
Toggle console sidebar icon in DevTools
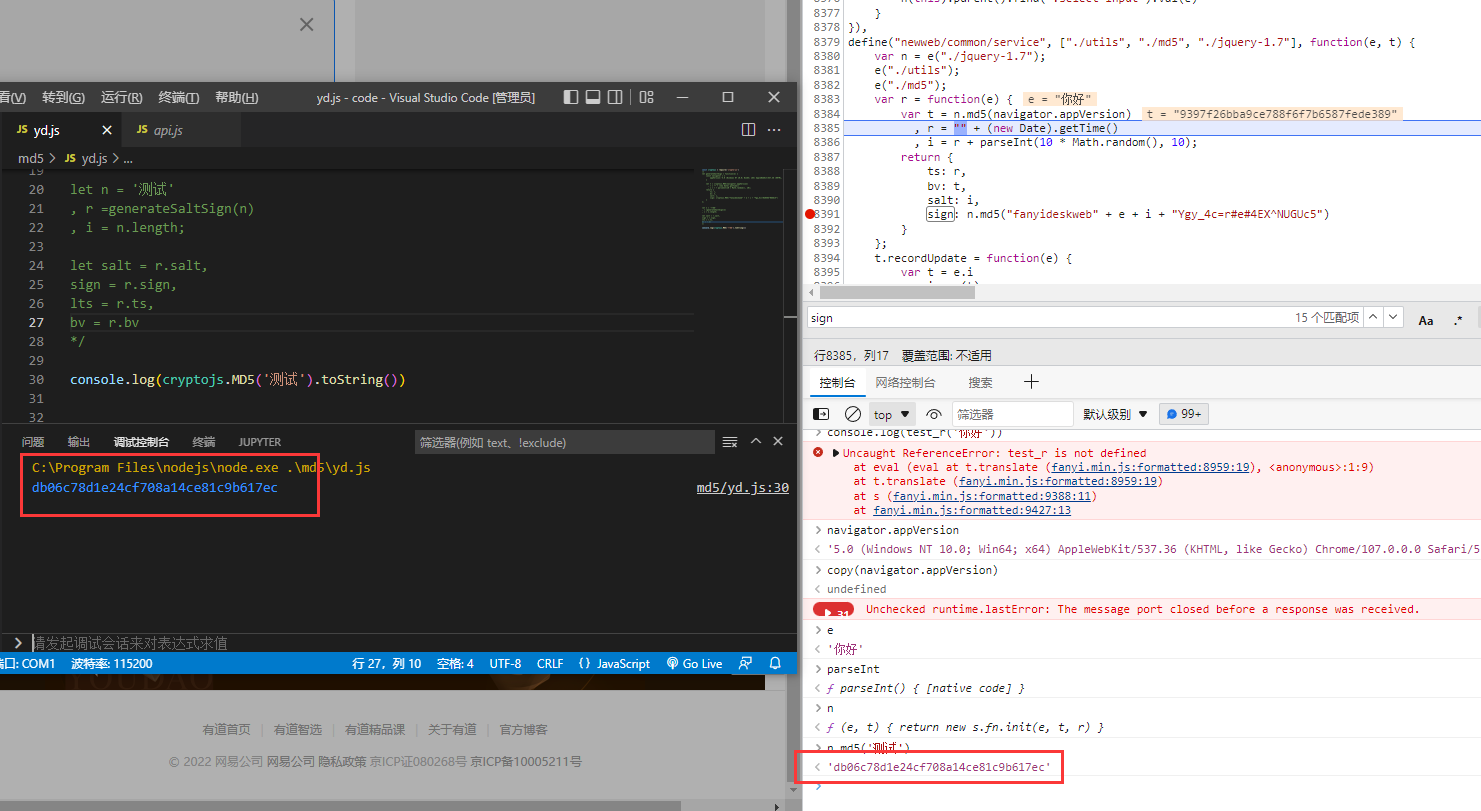tap(821, 414)
